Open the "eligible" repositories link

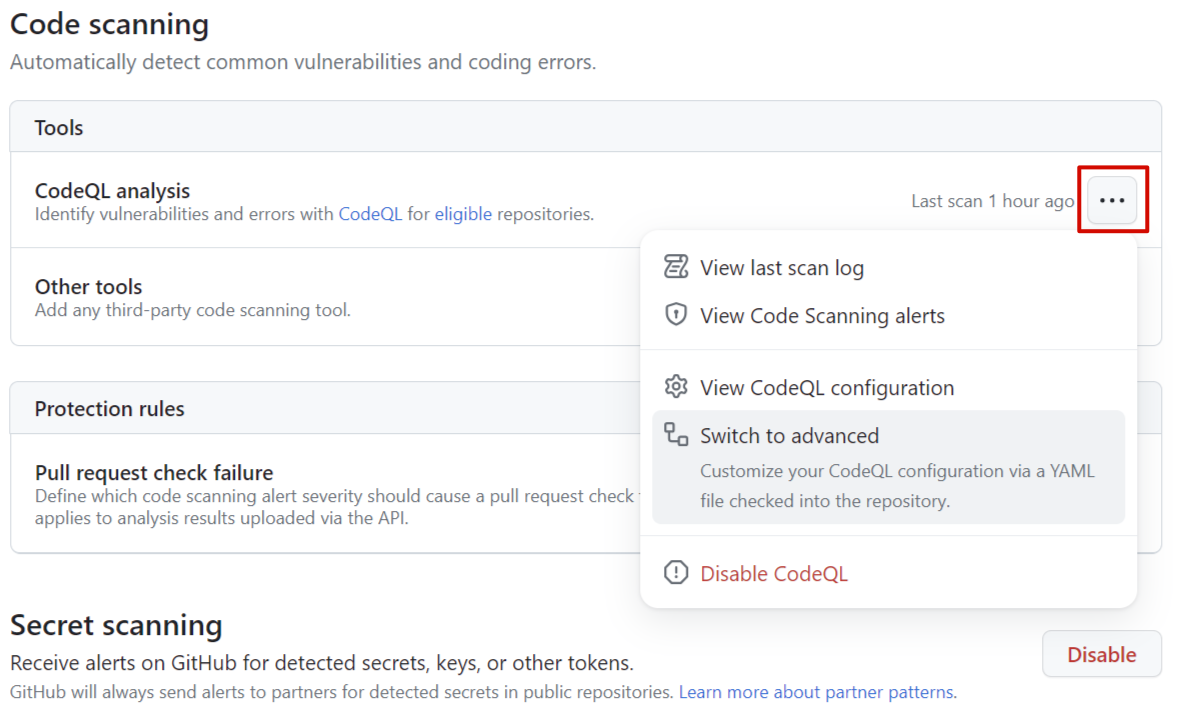pos(463,214)
